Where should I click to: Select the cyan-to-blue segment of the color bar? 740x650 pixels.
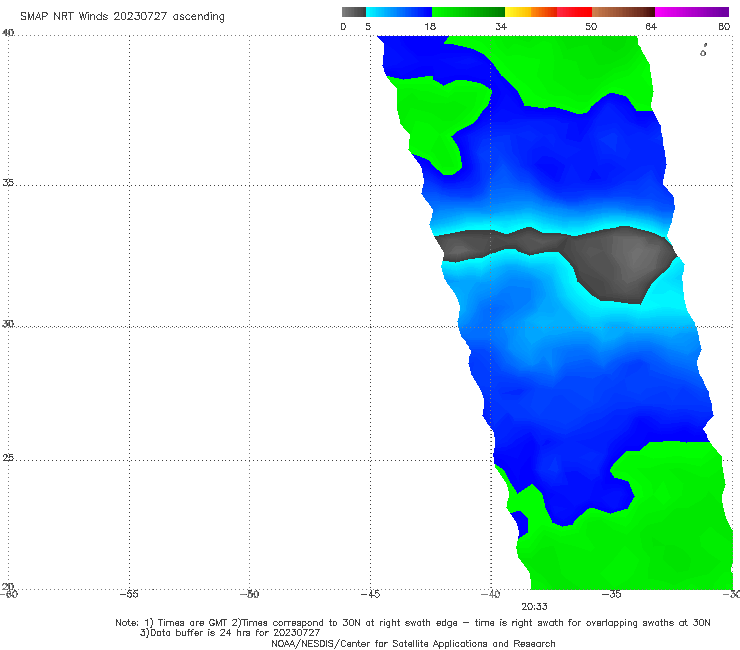(399, 12)
